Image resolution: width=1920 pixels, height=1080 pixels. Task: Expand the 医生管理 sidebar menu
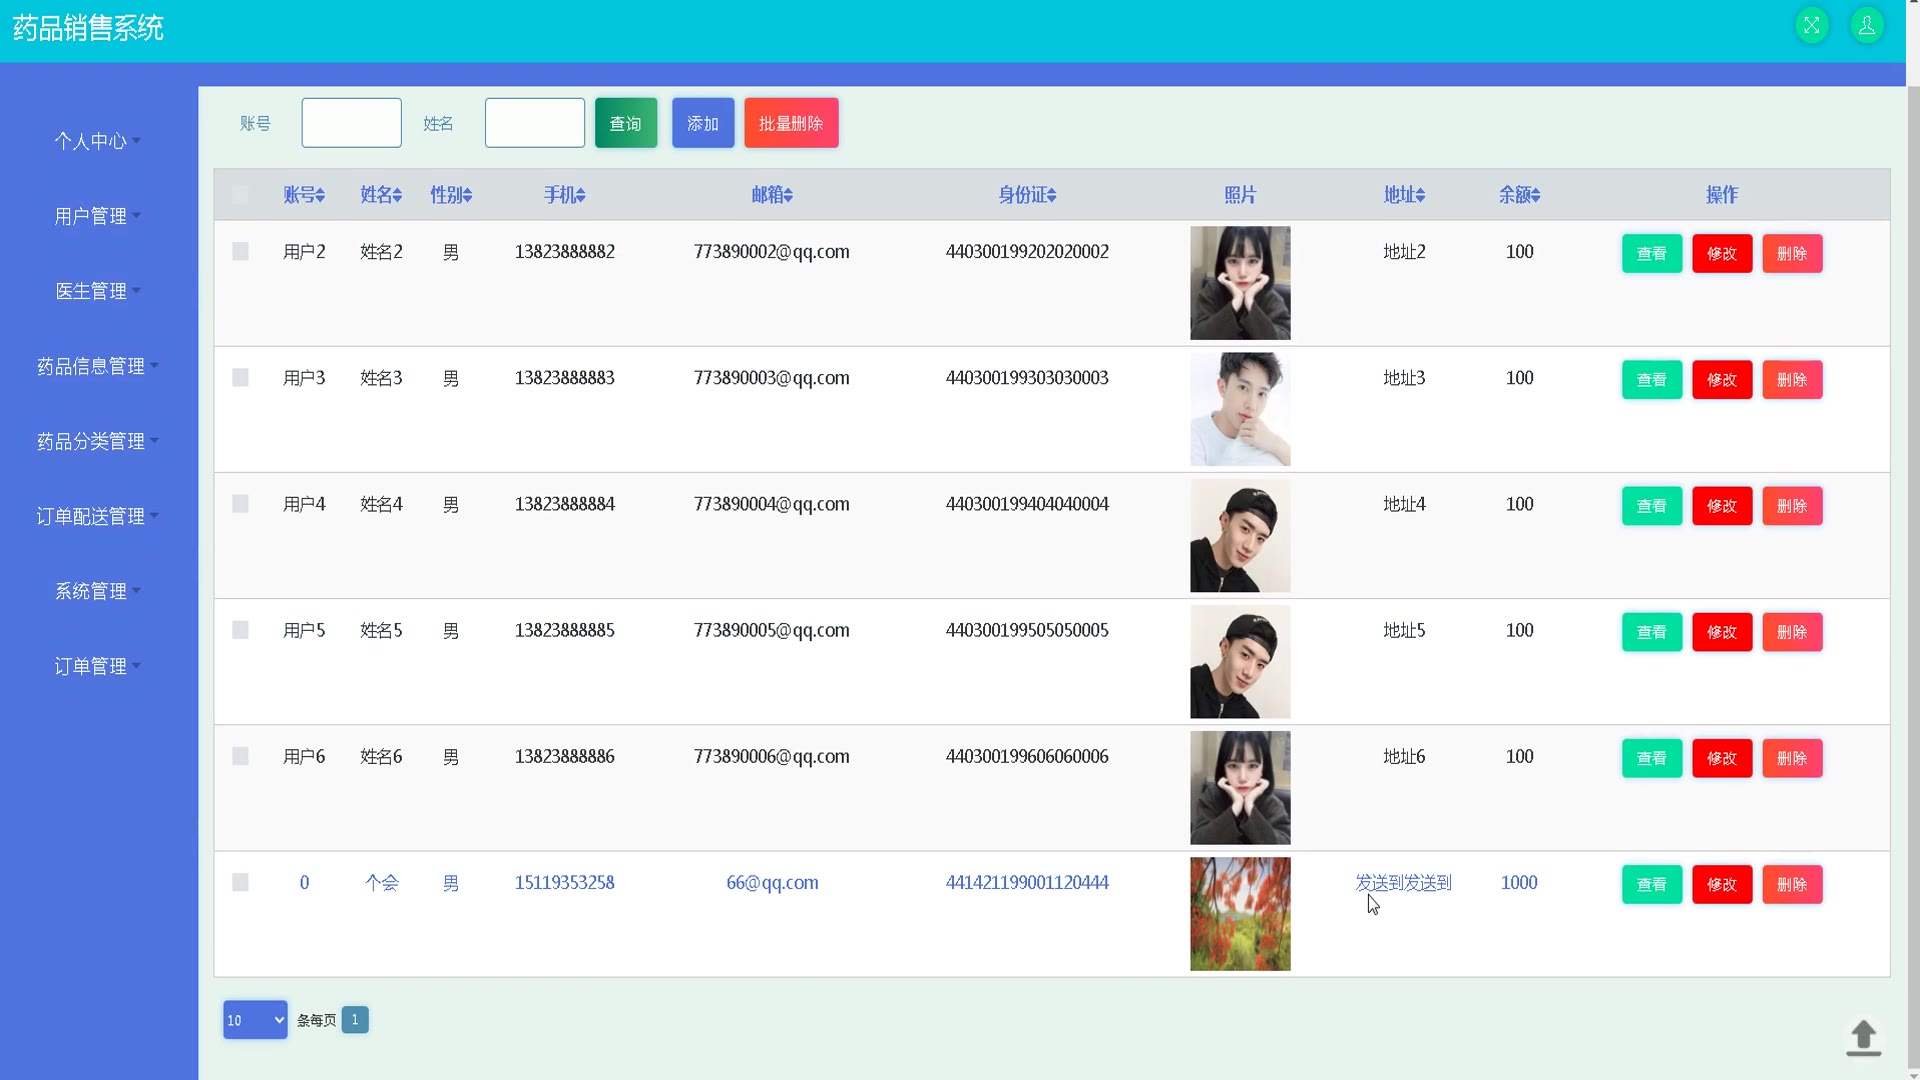[x=97, y=291]
